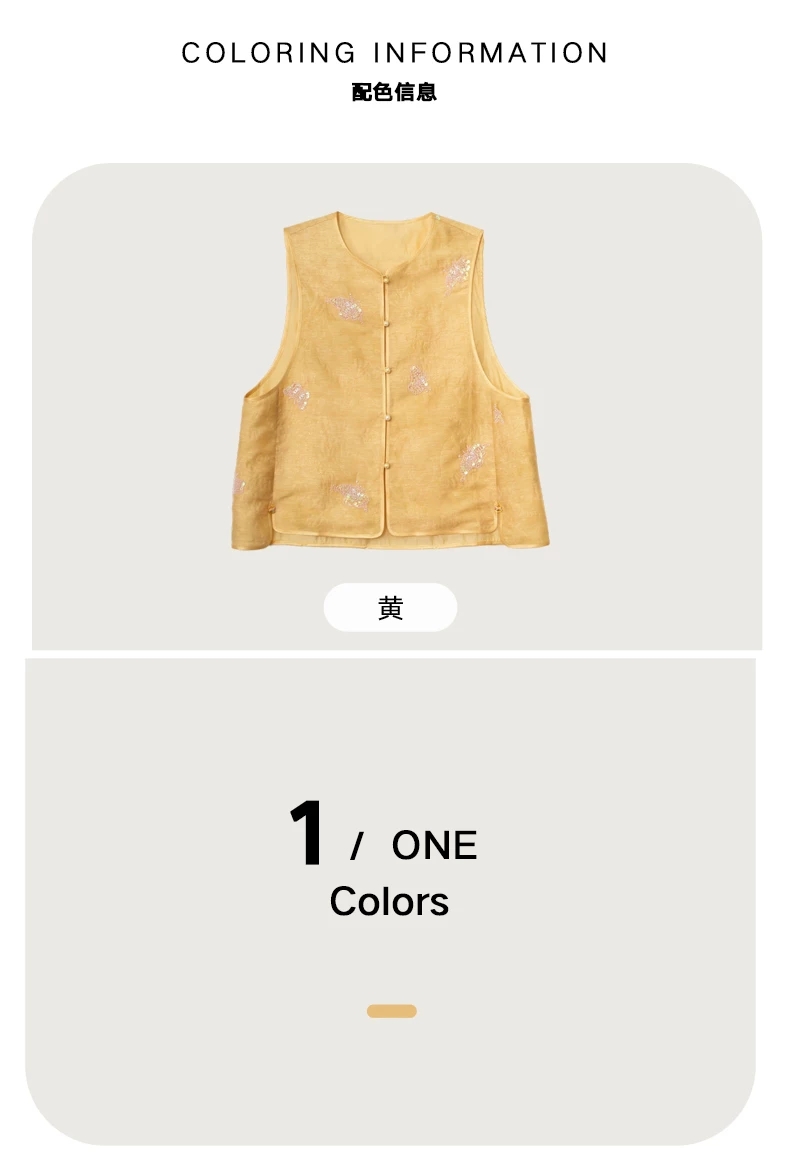Click the "COLORING INFORMATION" heading
The width and height of the screenshot is (790, 1172).
pyautogui.click(x=395, y=53)
